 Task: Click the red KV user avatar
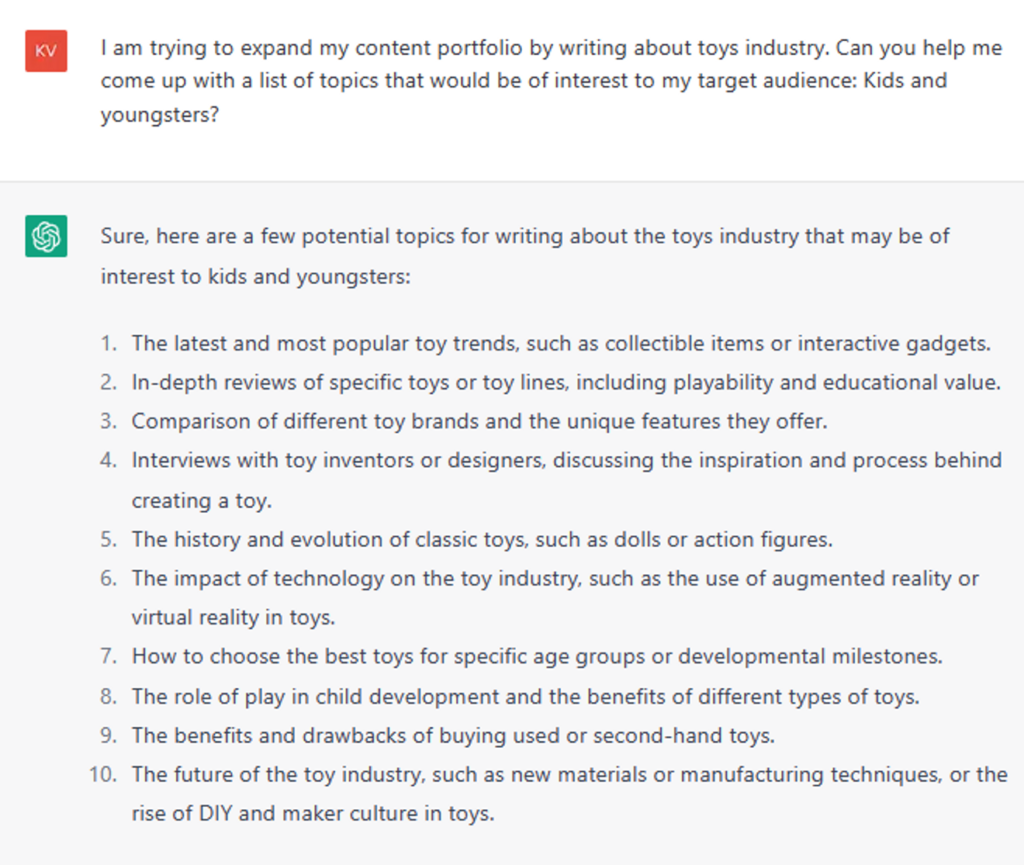pos(46,50)
